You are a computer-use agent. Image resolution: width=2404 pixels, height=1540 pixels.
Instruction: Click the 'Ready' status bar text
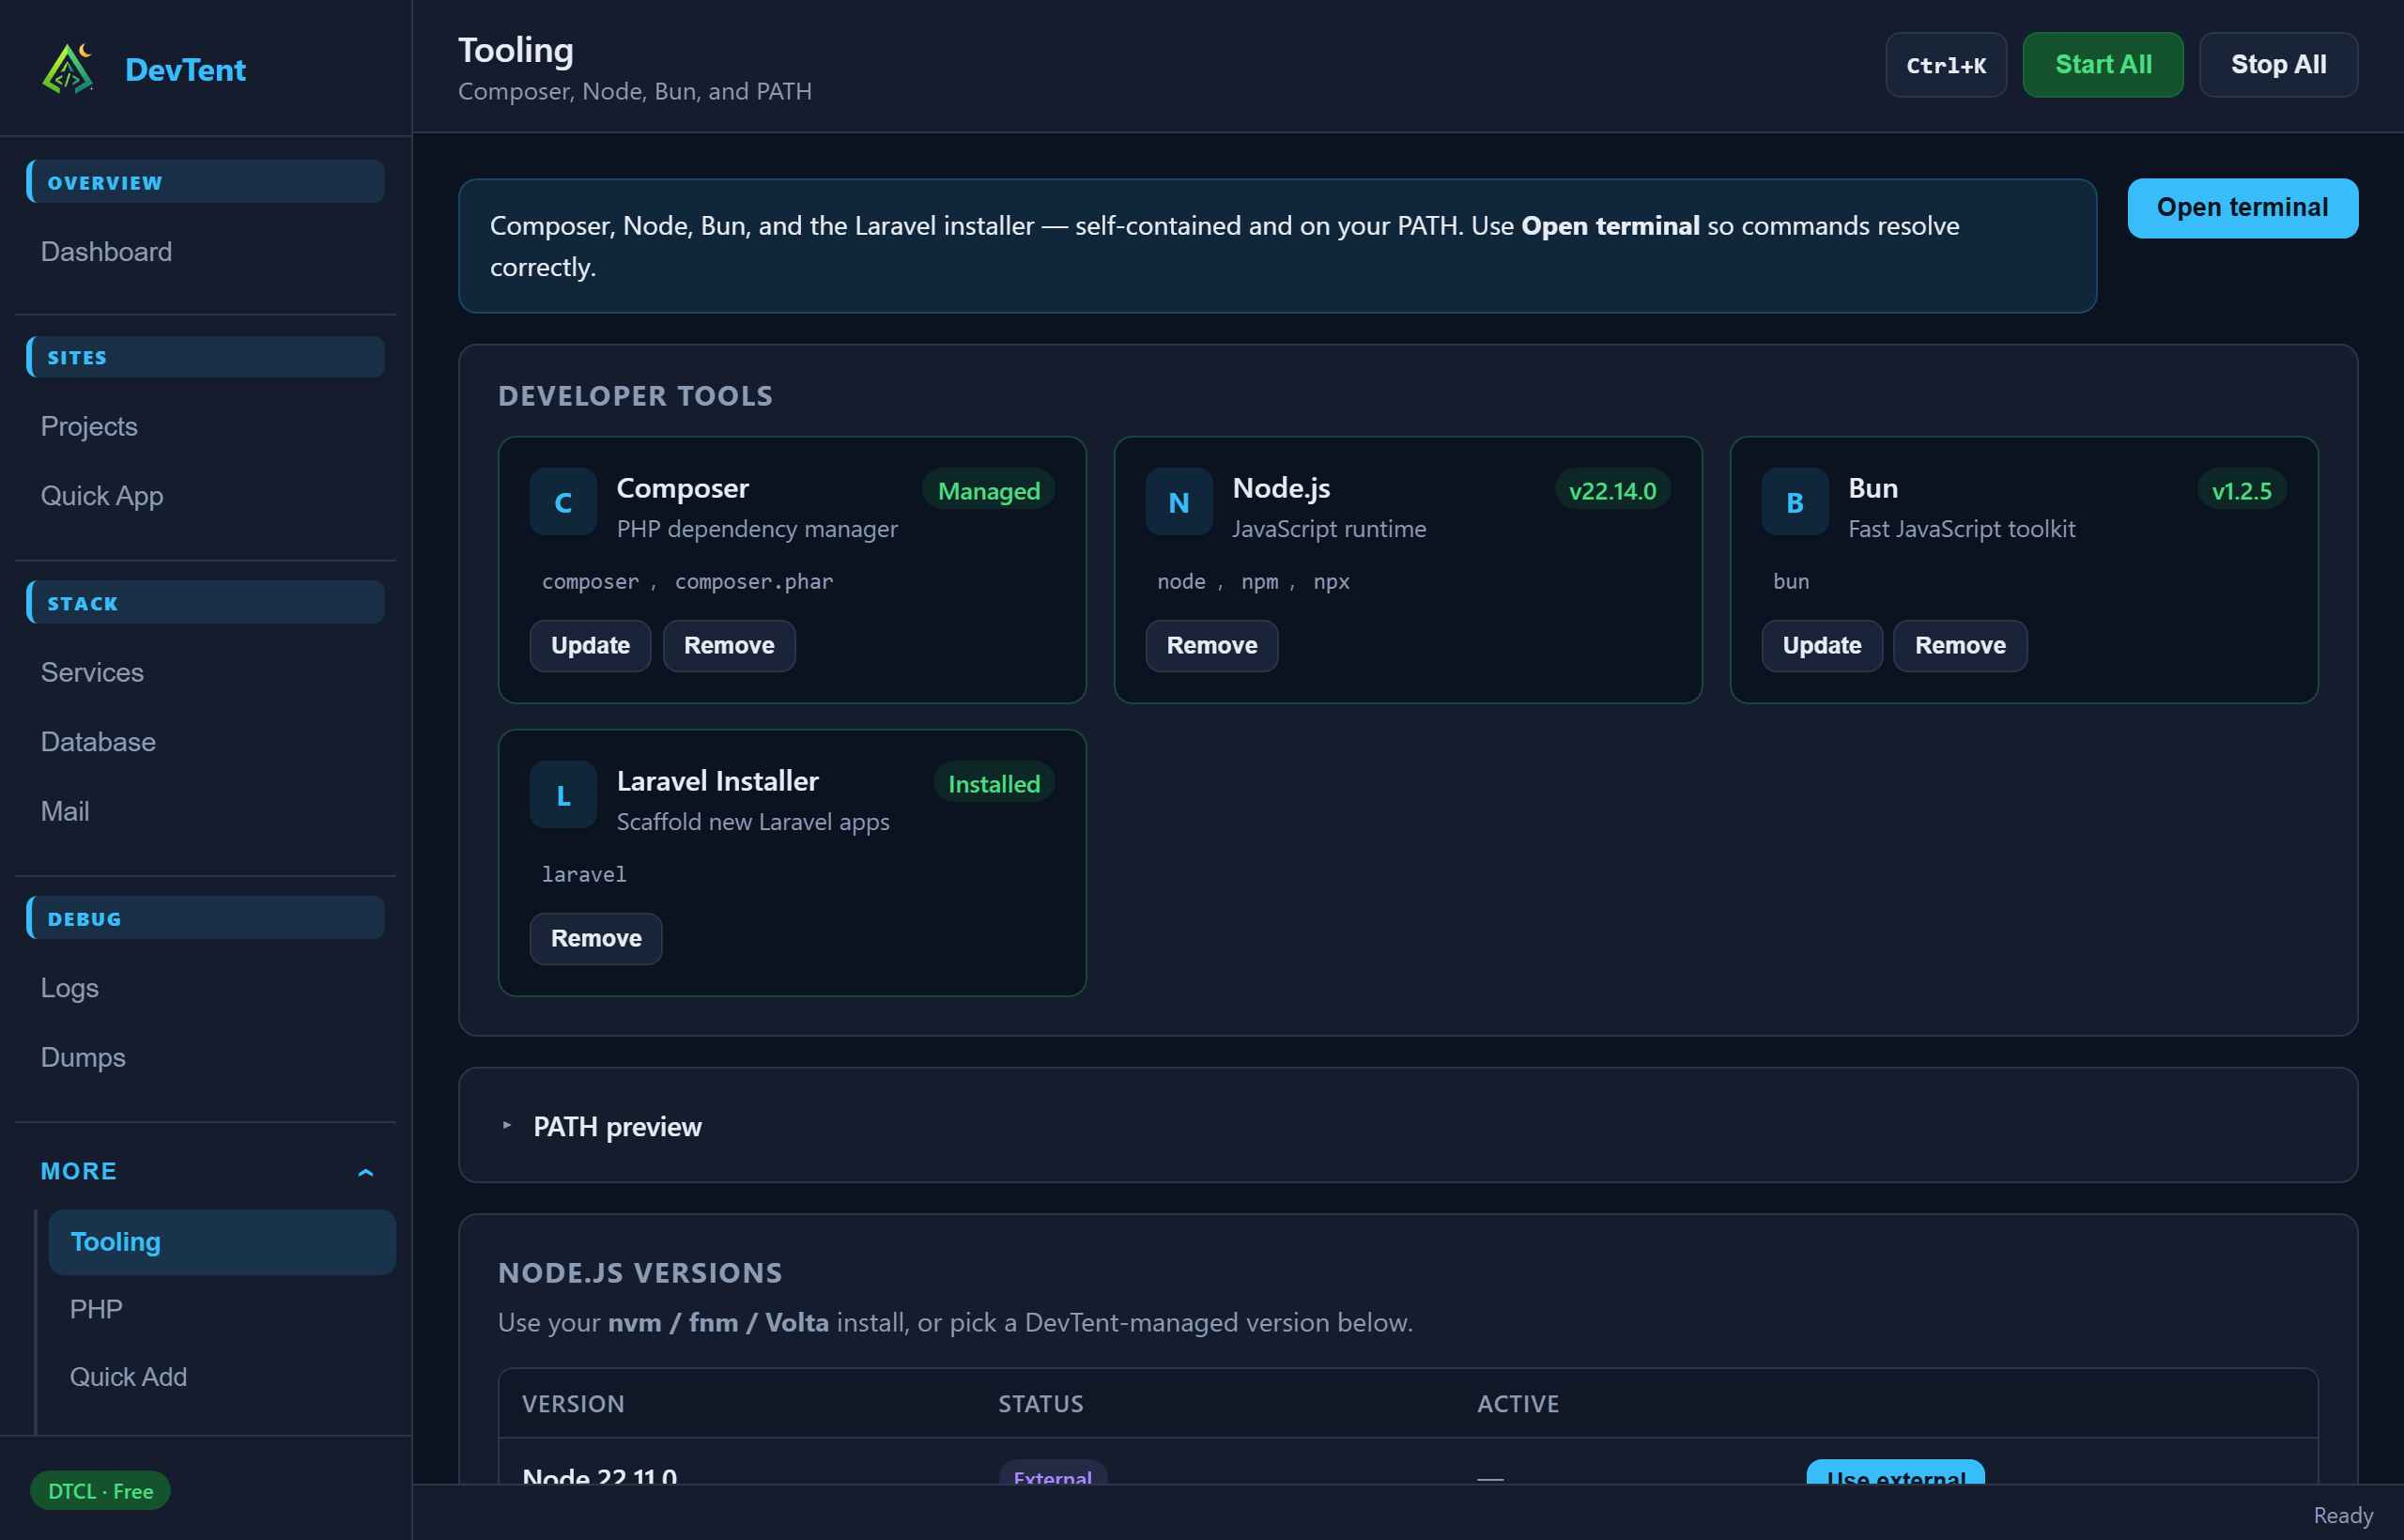[x=2343, y=1516]
